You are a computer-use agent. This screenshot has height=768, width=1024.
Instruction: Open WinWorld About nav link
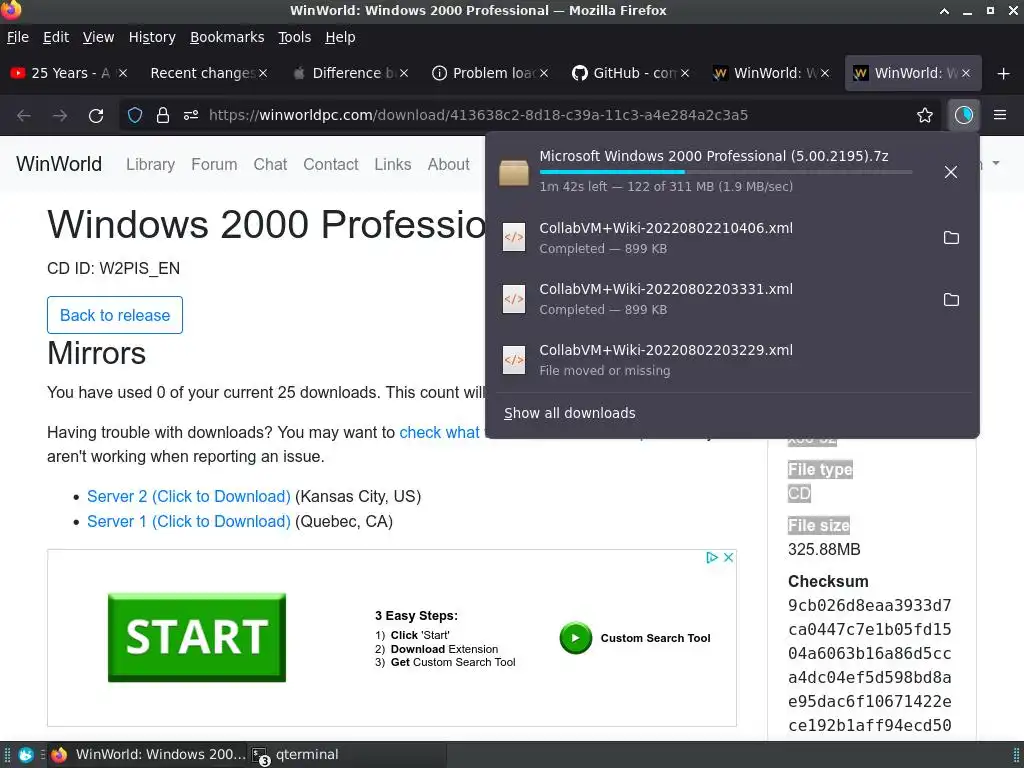[x=448, y=164]
